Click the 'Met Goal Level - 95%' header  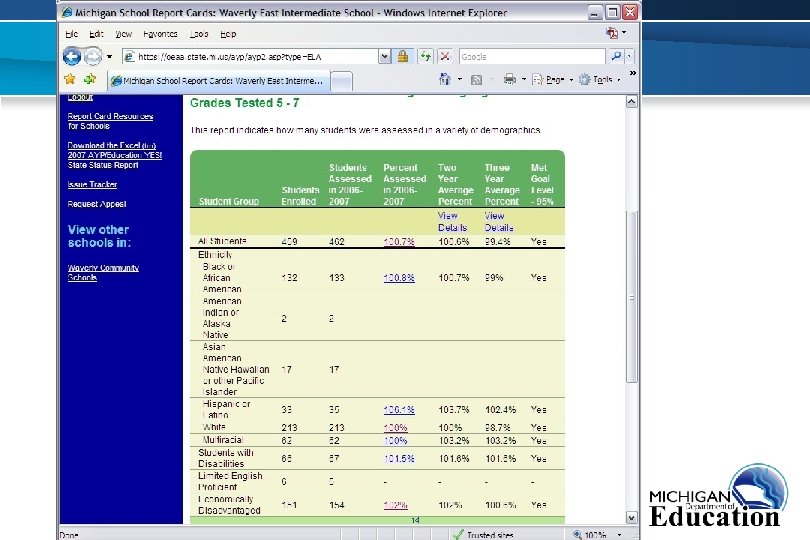541,184
